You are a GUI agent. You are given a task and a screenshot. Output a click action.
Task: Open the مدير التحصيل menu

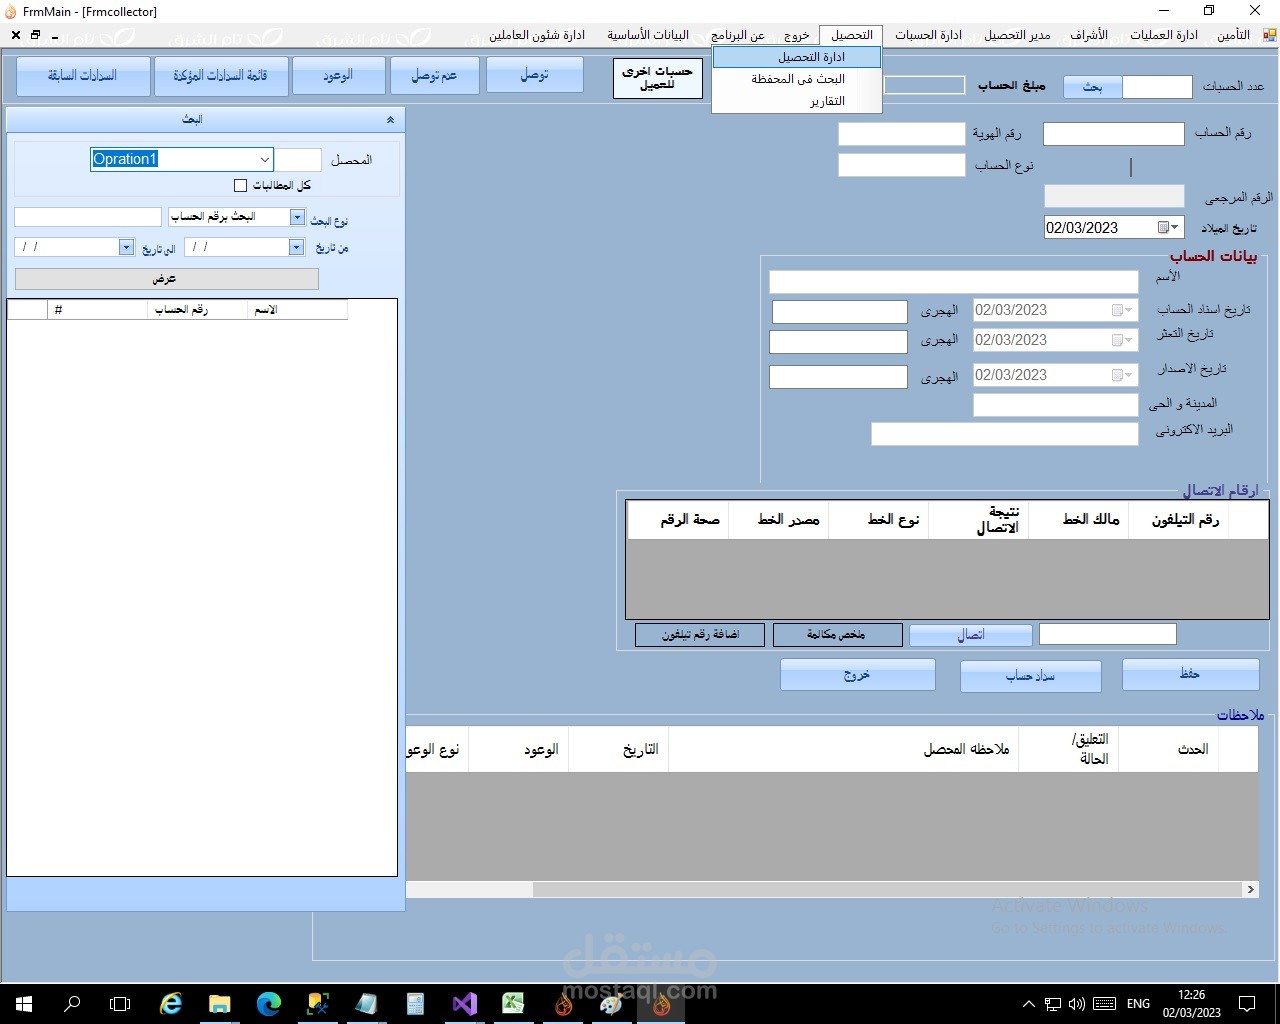tap(1017, 35)
